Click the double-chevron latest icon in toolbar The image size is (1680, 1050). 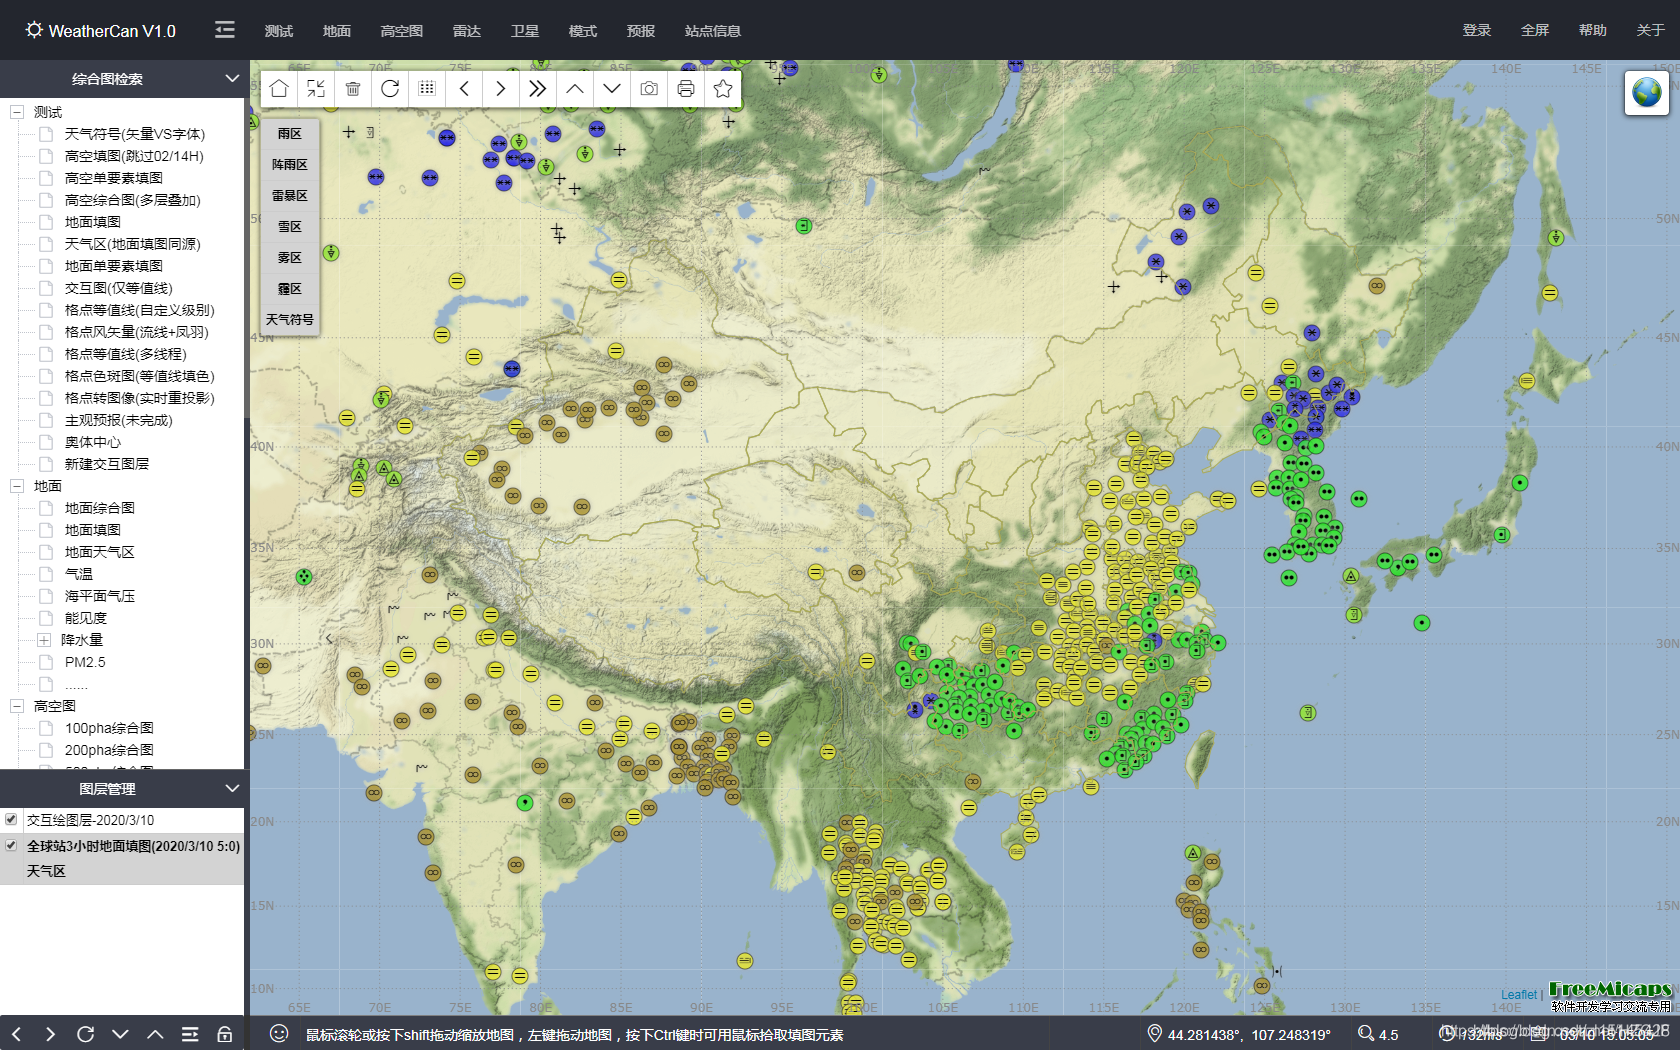pyautogui.click(x=538, y=89)
